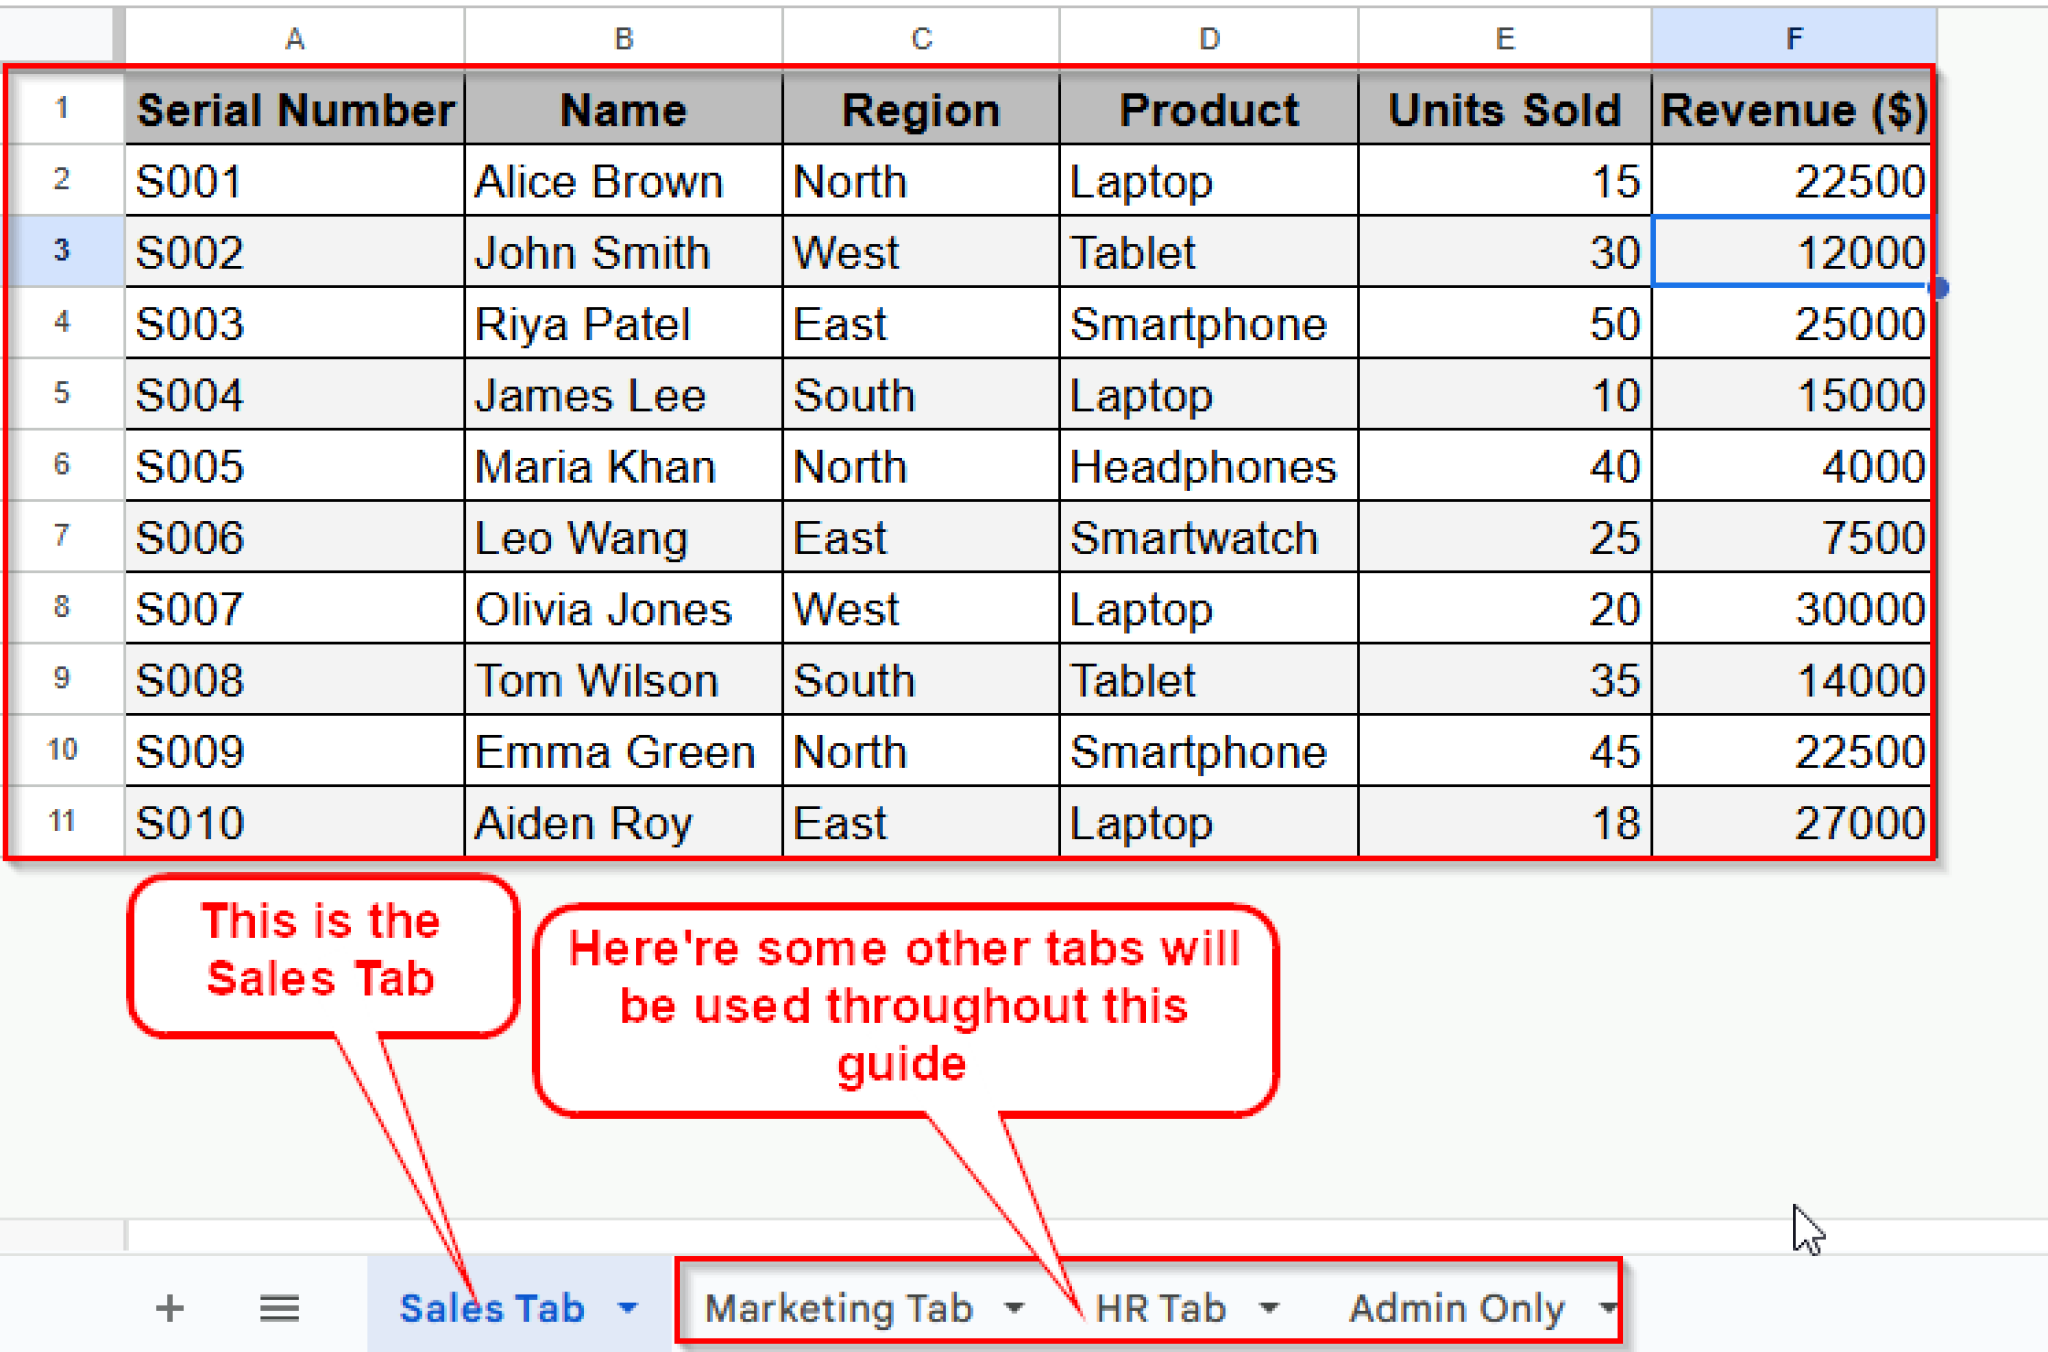Select row 3 header
The image size is (2048, 1352).
pyautogui.click(x=61, y=250)
